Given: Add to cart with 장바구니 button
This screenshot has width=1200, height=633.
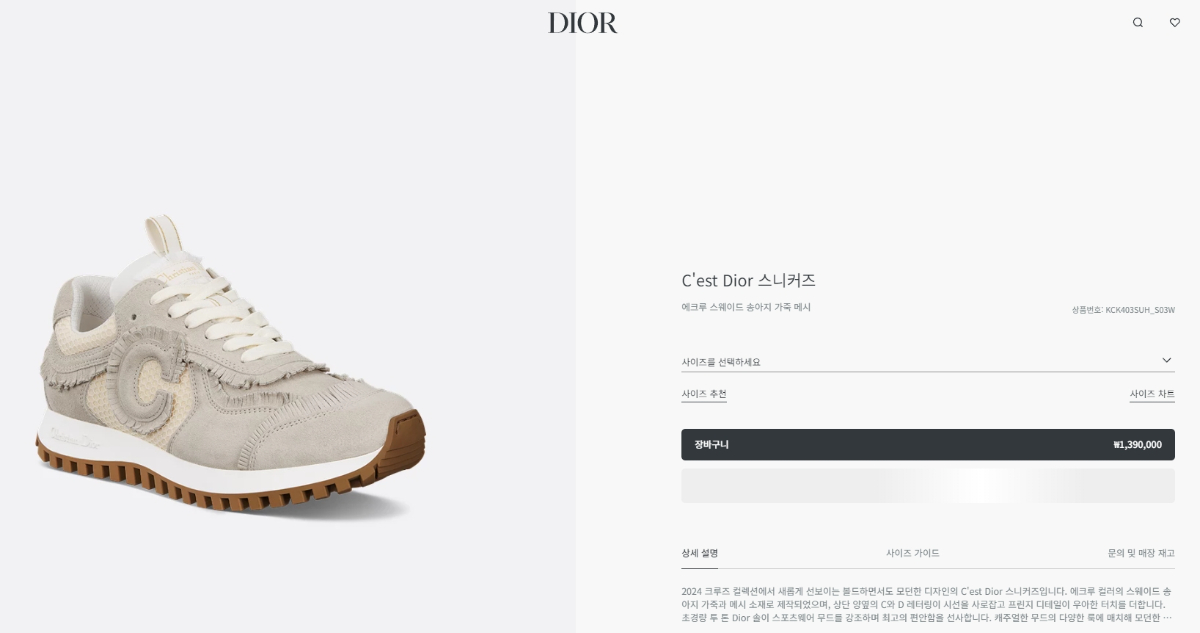Looking at the screenshot, I should pyautogui.click(x=928, y=445).
